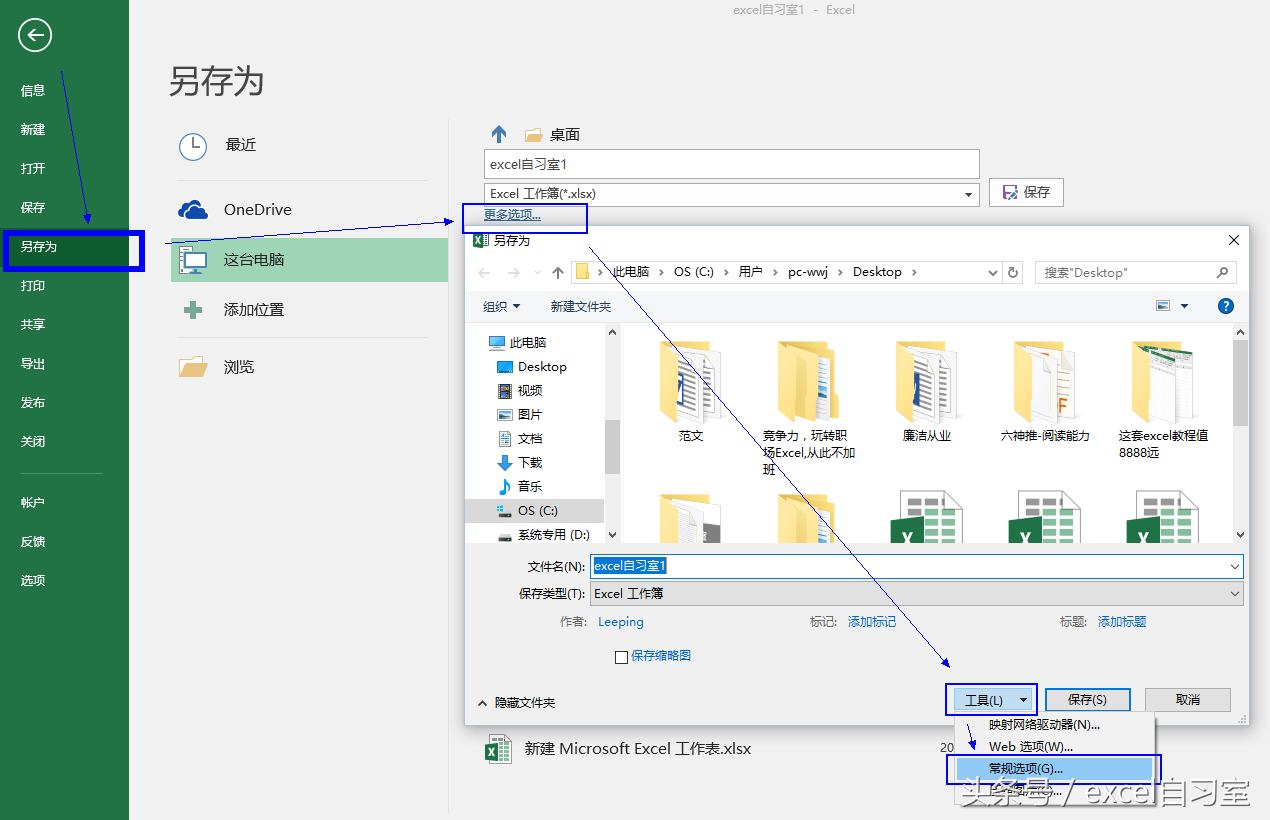Click the forward navigation arrow in dialog
This screenshot has height=820, width=1270.
(512, 272)
